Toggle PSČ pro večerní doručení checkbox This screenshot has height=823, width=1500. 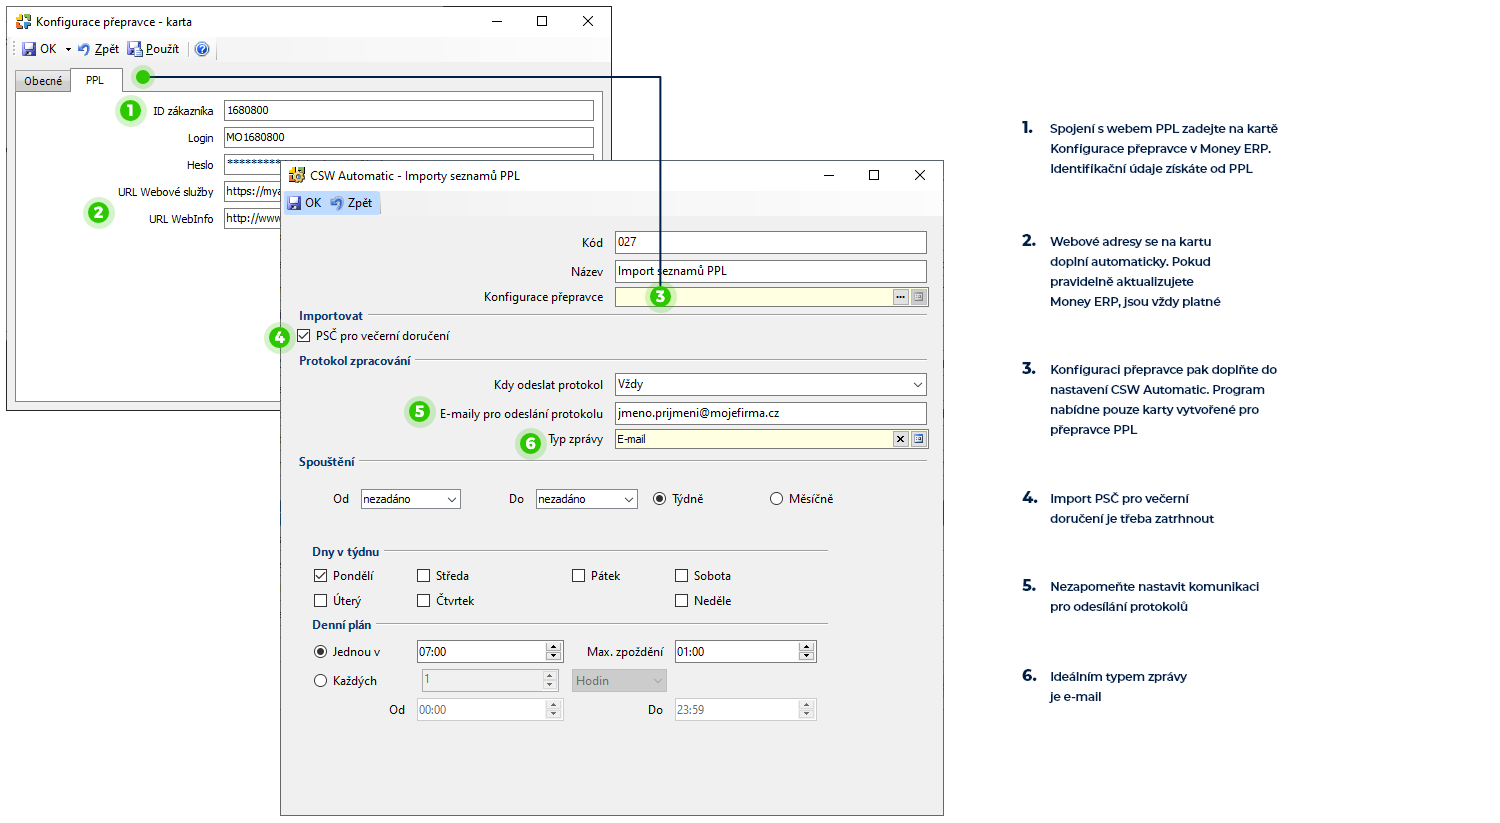[x=304, y=336]
